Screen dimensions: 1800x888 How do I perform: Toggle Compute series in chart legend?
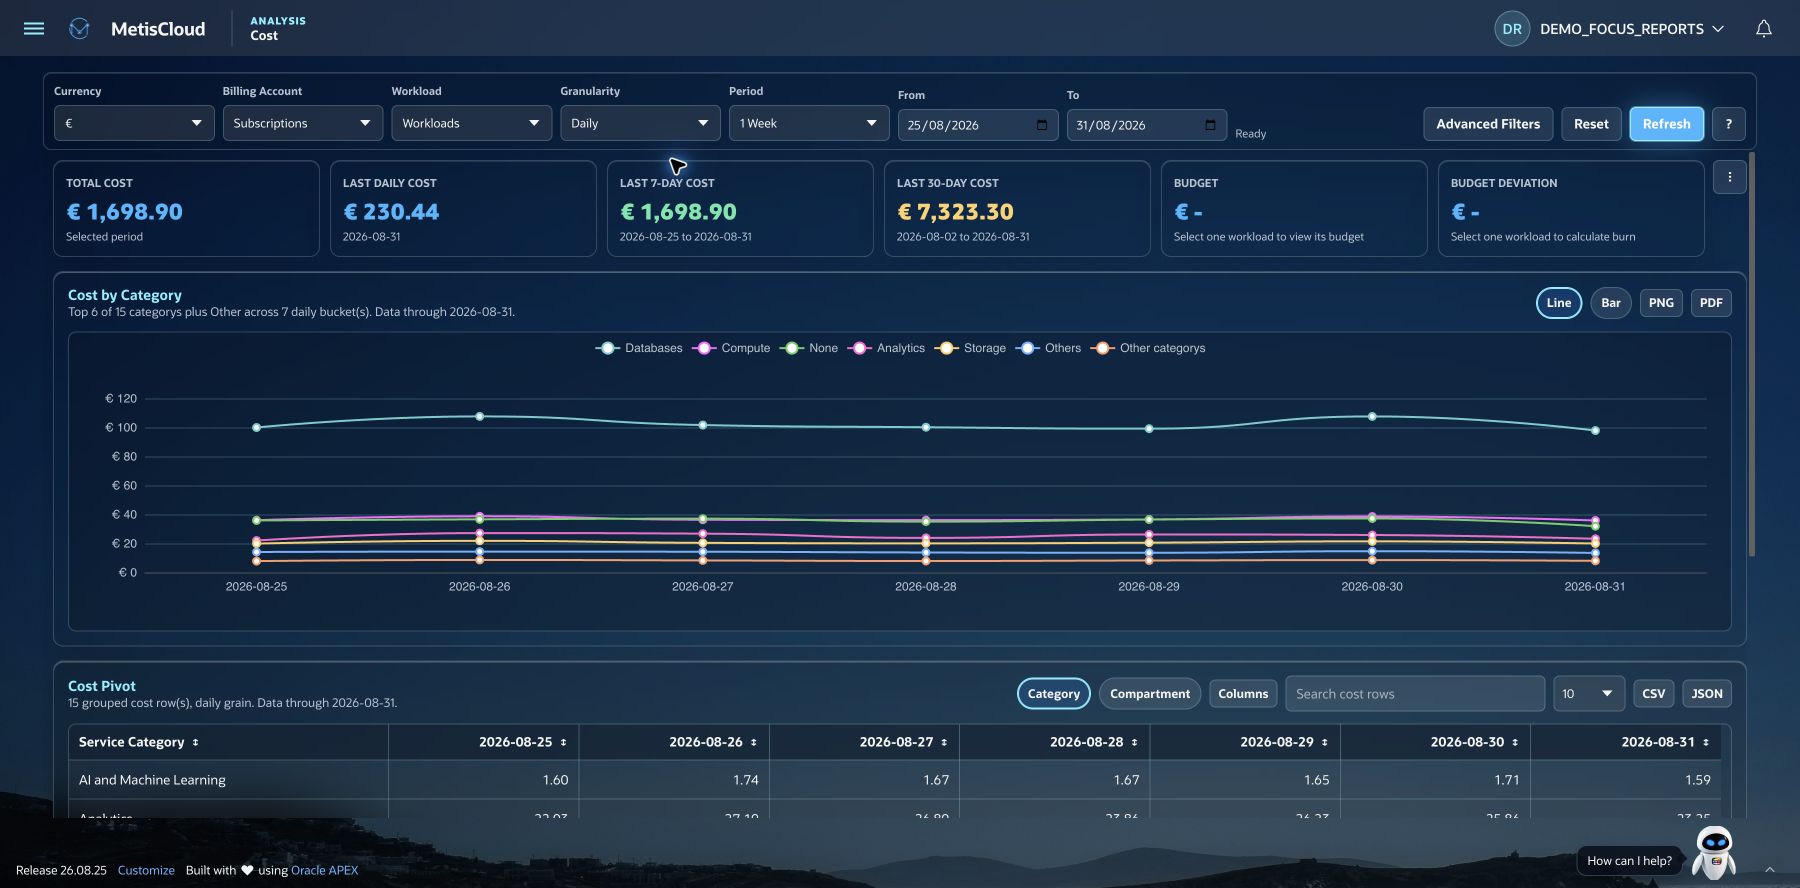pos(731,348)
